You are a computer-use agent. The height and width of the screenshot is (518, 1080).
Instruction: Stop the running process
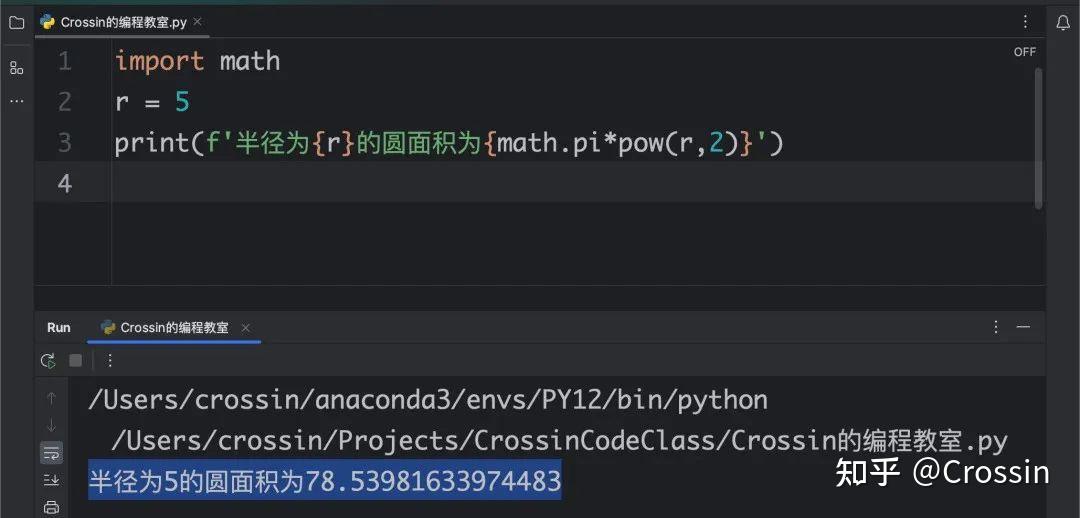pyautogui.click(x=76, y=360)
